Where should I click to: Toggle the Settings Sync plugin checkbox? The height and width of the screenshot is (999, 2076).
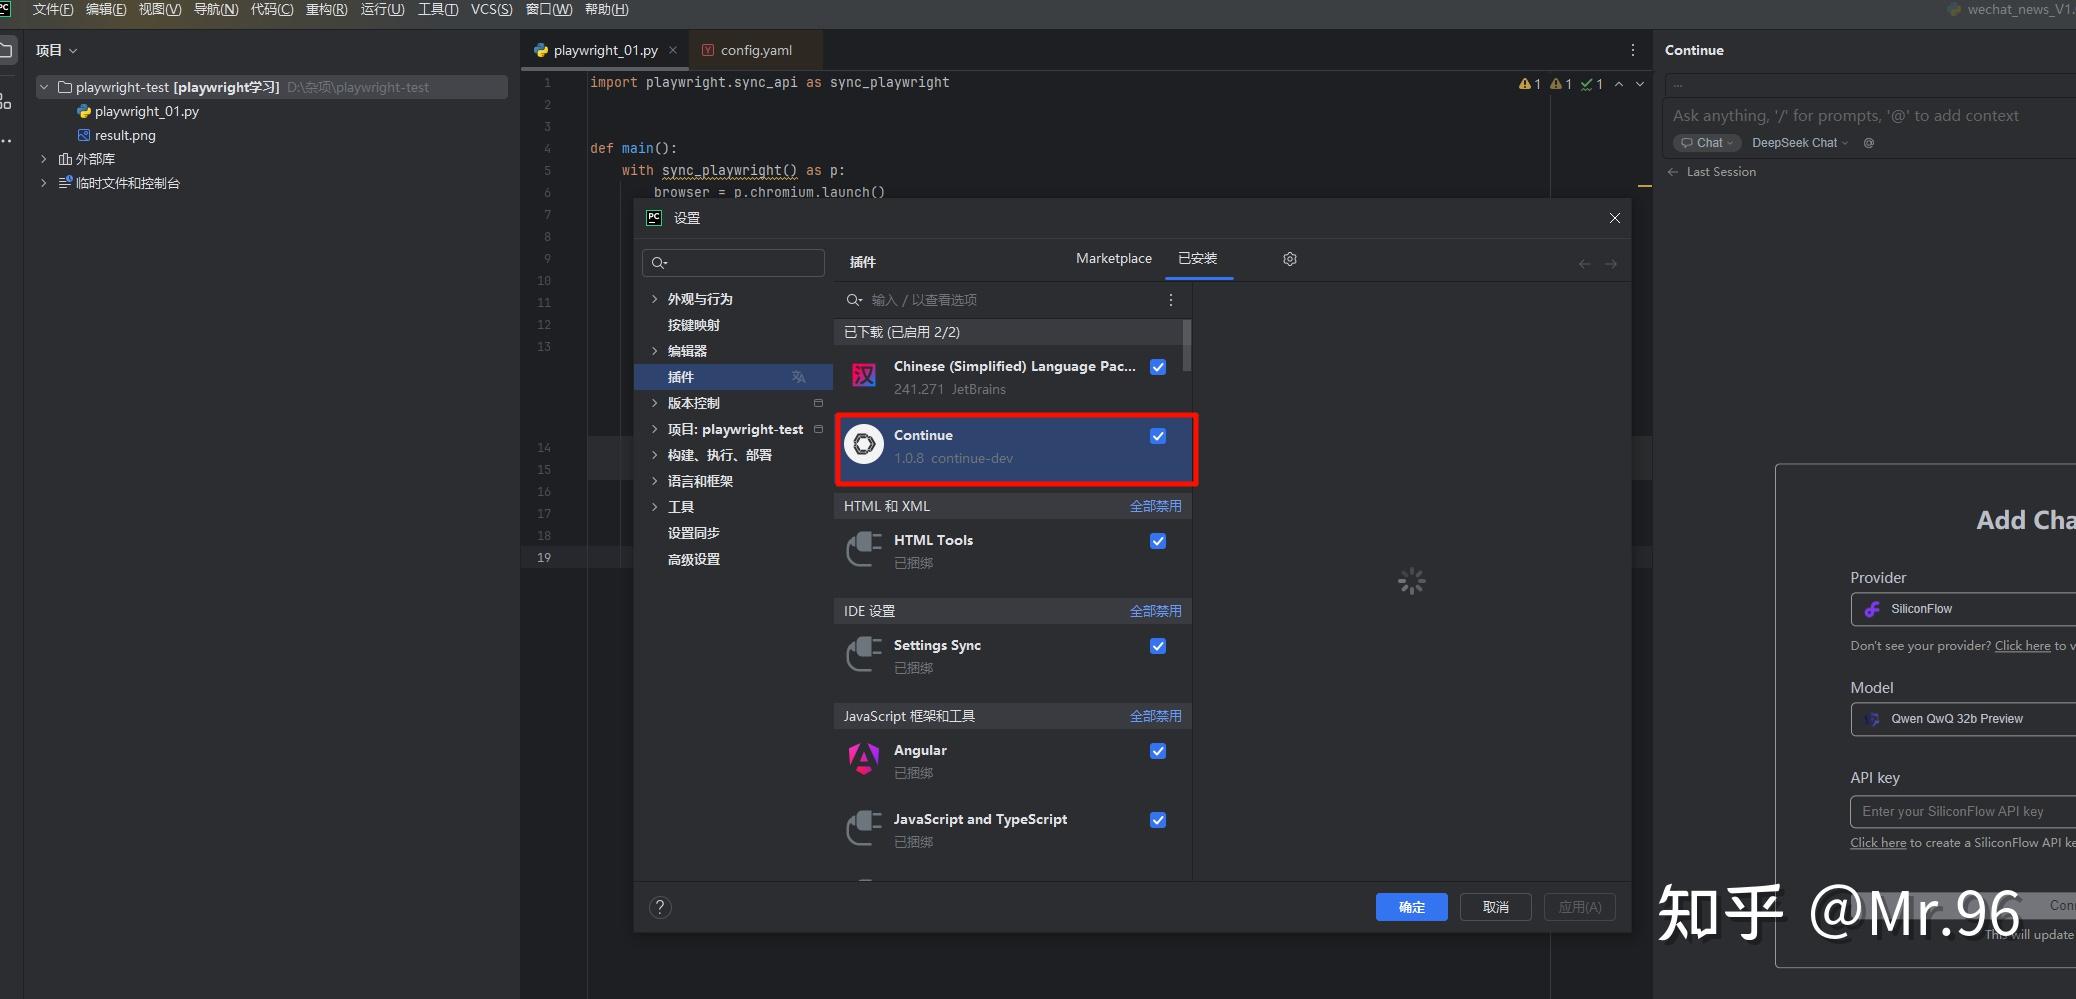(1157, 646)
